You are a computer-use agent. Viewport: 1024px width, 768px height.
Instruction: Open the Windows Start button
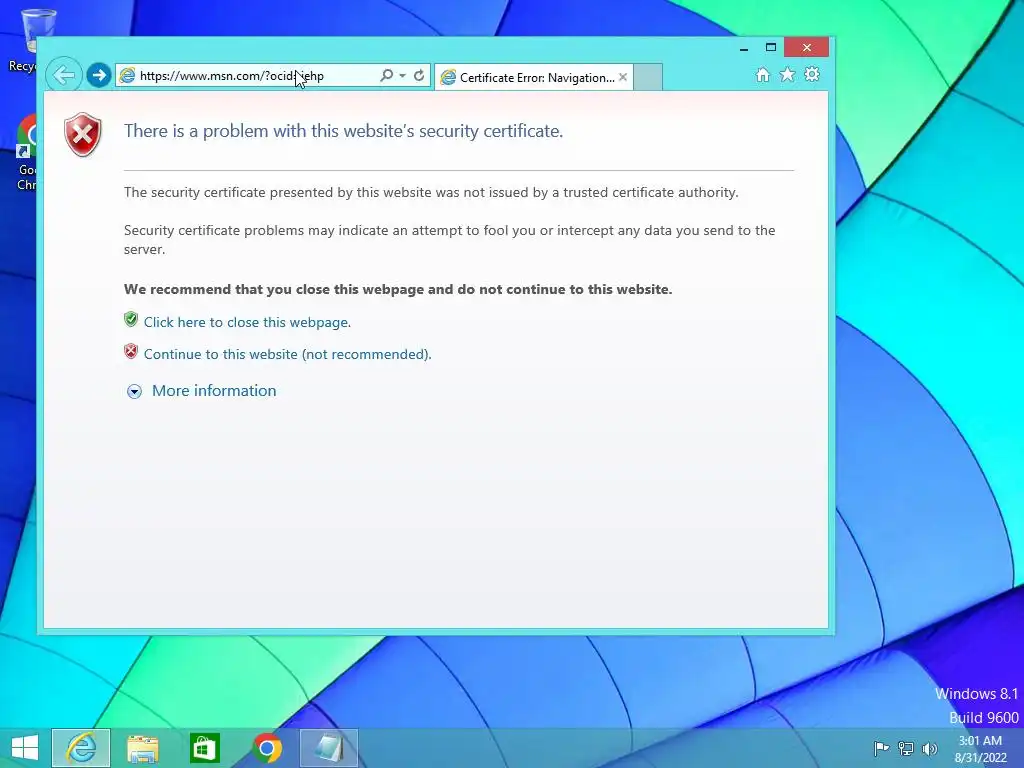pos(25,748)
